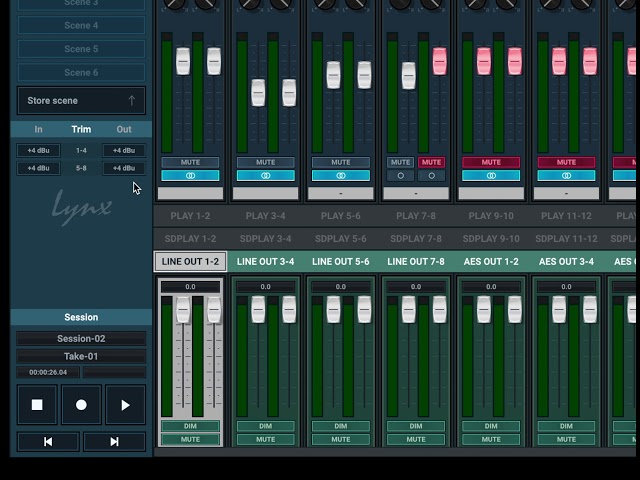Select the SDPLAY 7-8 source tab
Screen dimensions: 640x480
click(x=416, y=239)
